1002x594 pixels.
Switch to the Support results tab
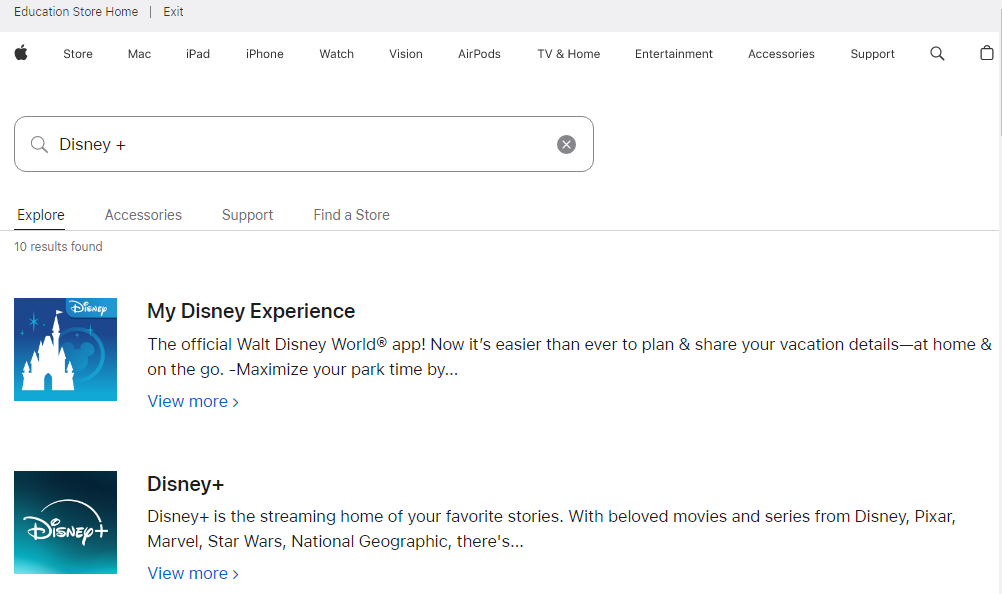pos(247,215)
